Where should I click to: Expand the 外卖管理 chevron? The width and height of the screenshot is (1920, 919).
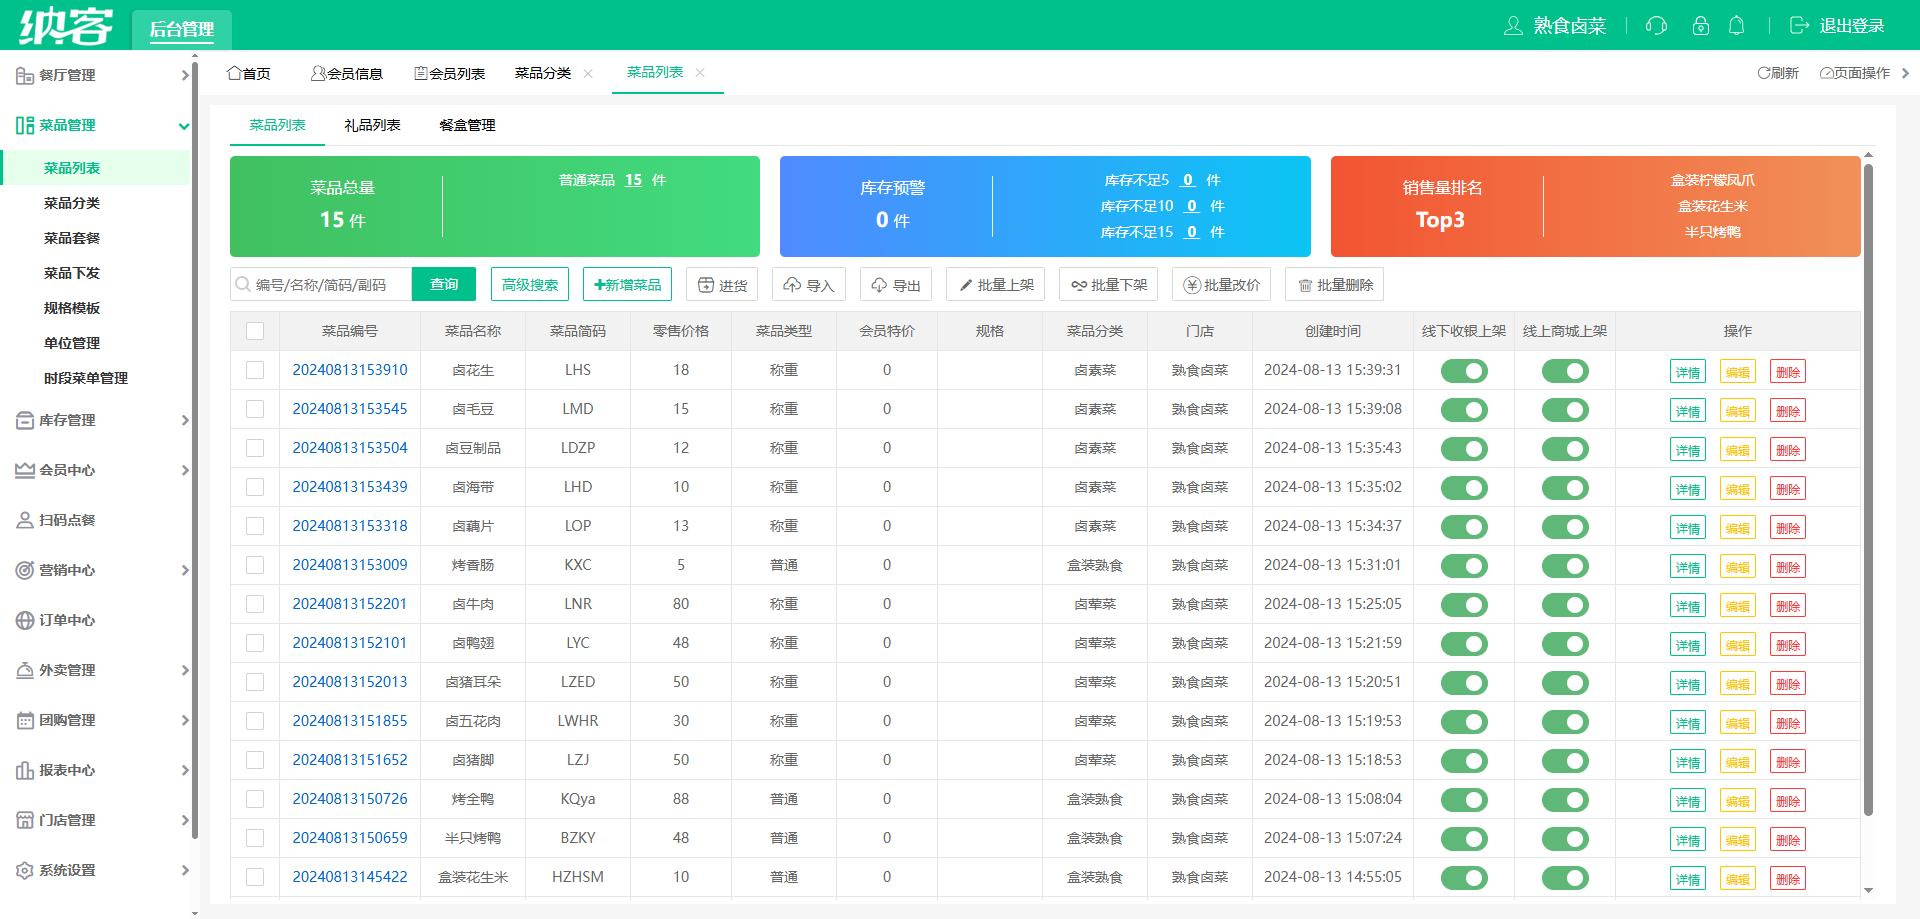click(184, 670)
